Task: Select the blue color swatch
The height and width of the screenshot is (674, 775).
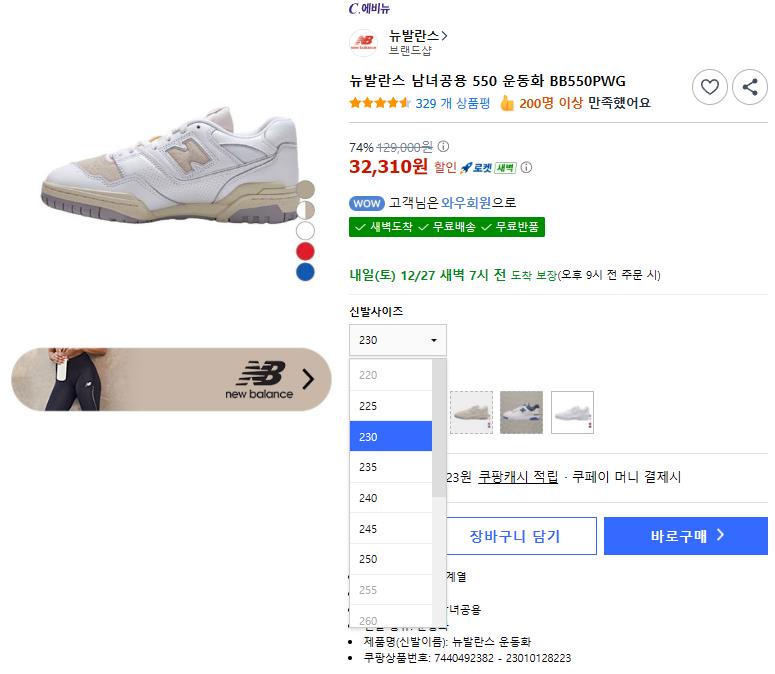Action: pos(306,272)
